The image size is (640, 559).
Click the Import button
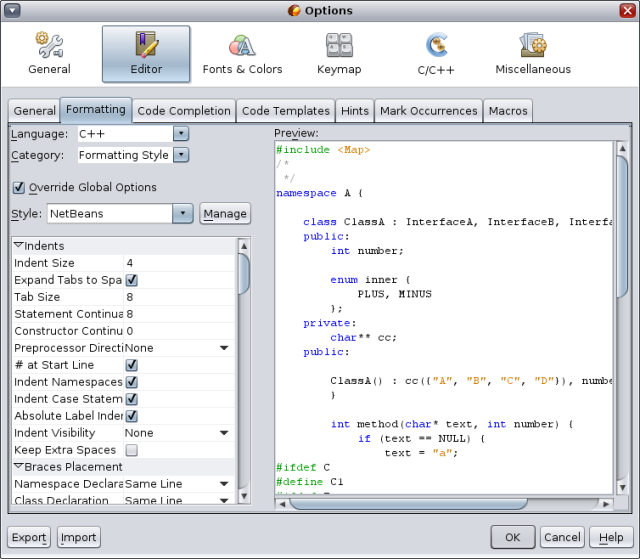(78, 537)
